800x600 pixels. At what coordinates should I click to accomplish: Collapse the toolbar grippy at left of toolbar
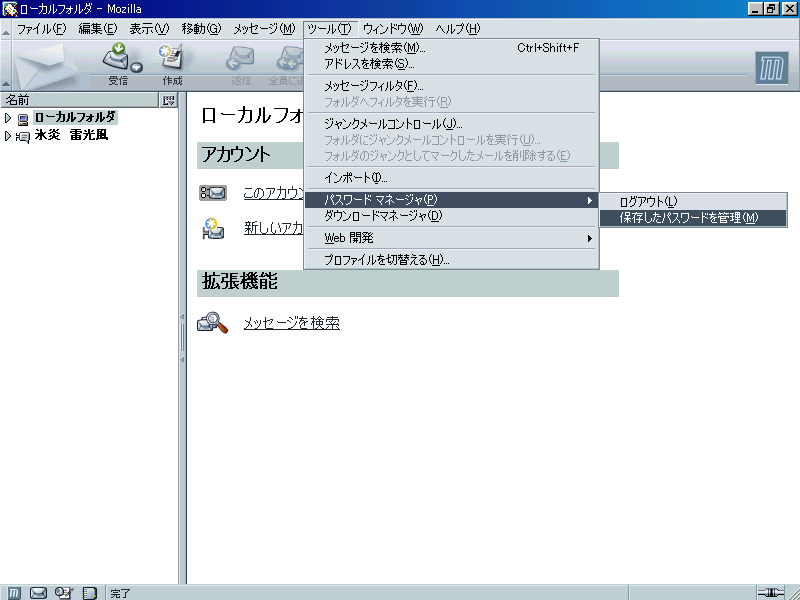6,66
